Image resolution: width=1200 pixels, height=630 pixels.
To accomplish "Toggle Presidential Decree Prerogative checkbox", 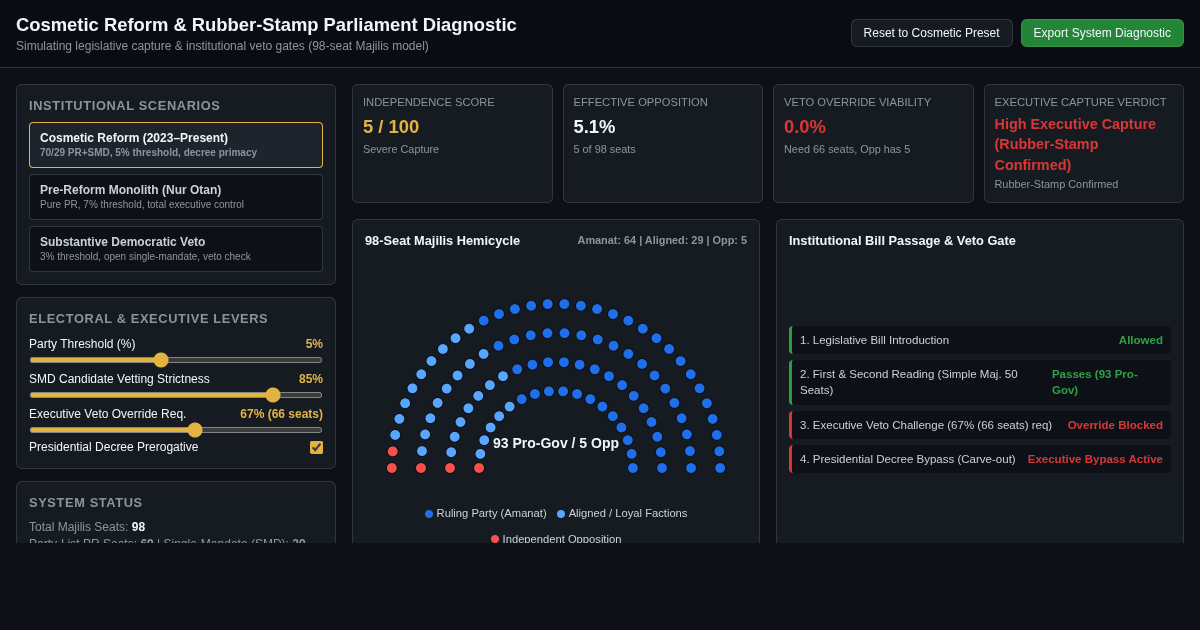I will coord(316,447).
